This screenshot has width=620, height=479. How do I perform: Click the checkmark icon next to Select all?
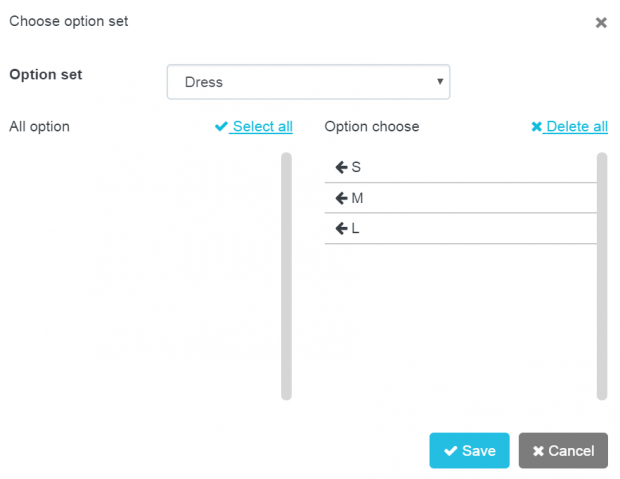pyautogui.click(x=221, y=126)
